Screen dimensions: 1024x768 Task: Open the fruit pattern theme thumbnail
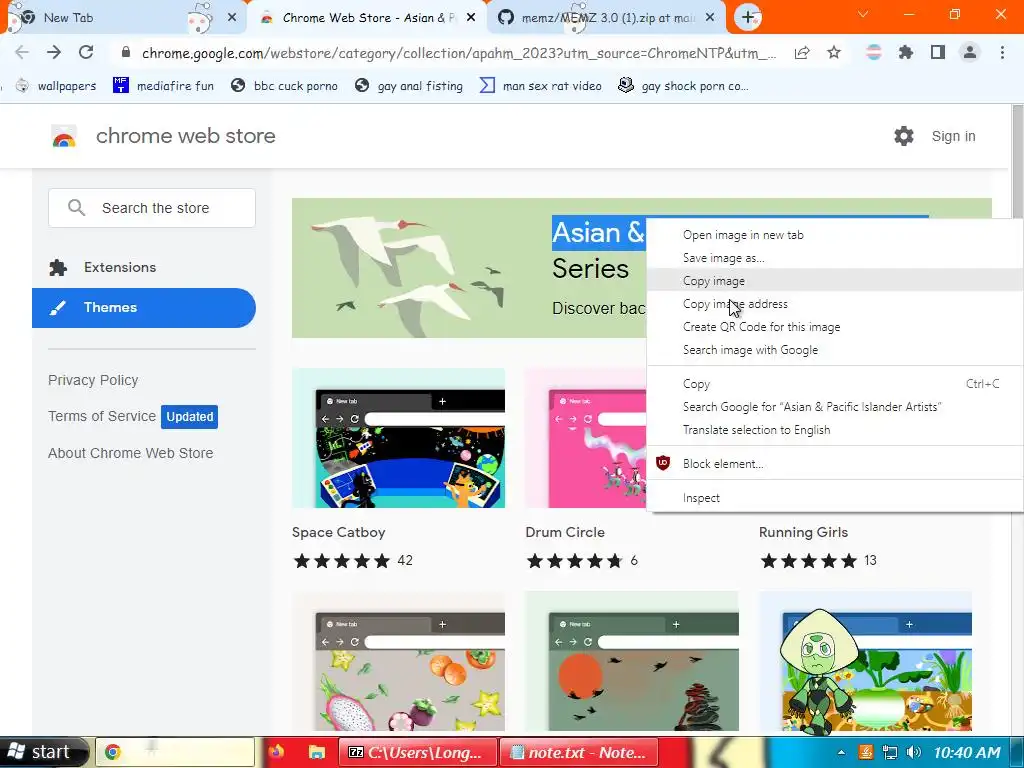click(x=398, y=661)
